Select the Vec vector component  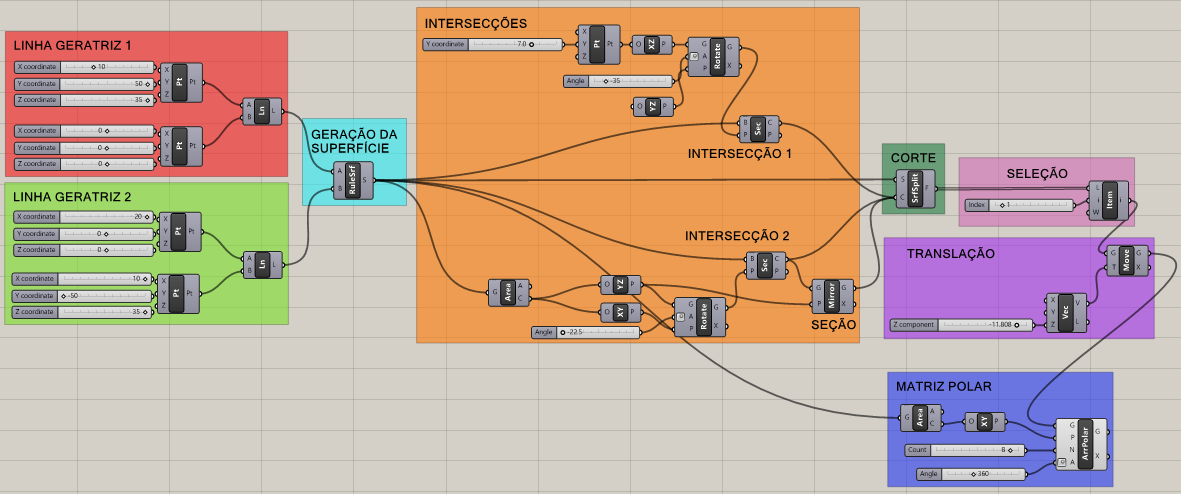[1066, 311]
